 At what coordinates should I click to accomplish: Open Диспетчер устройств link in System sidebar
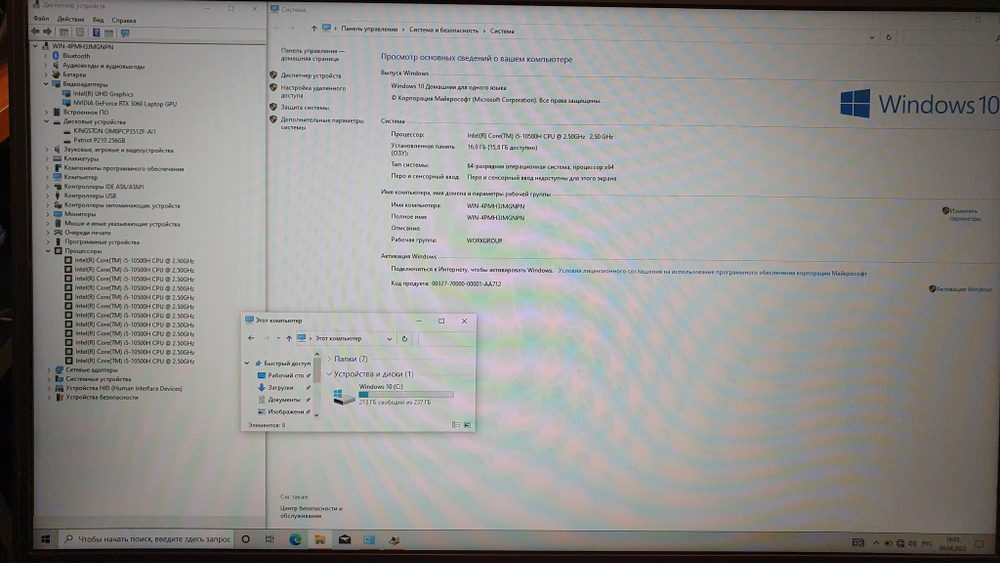click(x=311, y=75)
